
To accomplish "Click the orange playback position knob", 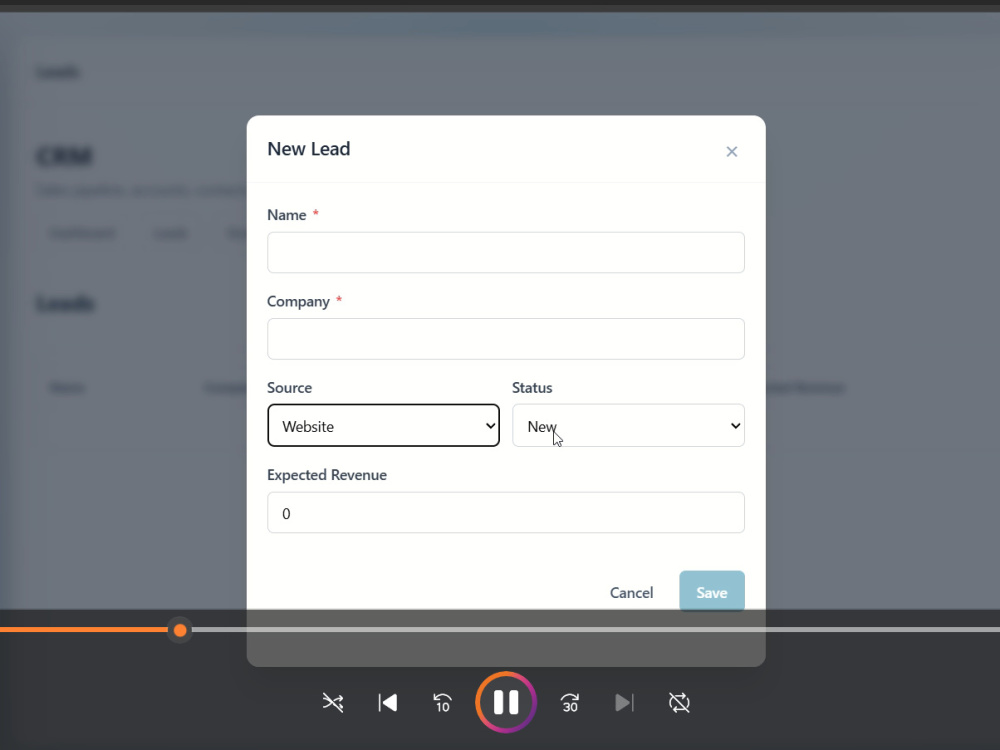I will 180,630.
